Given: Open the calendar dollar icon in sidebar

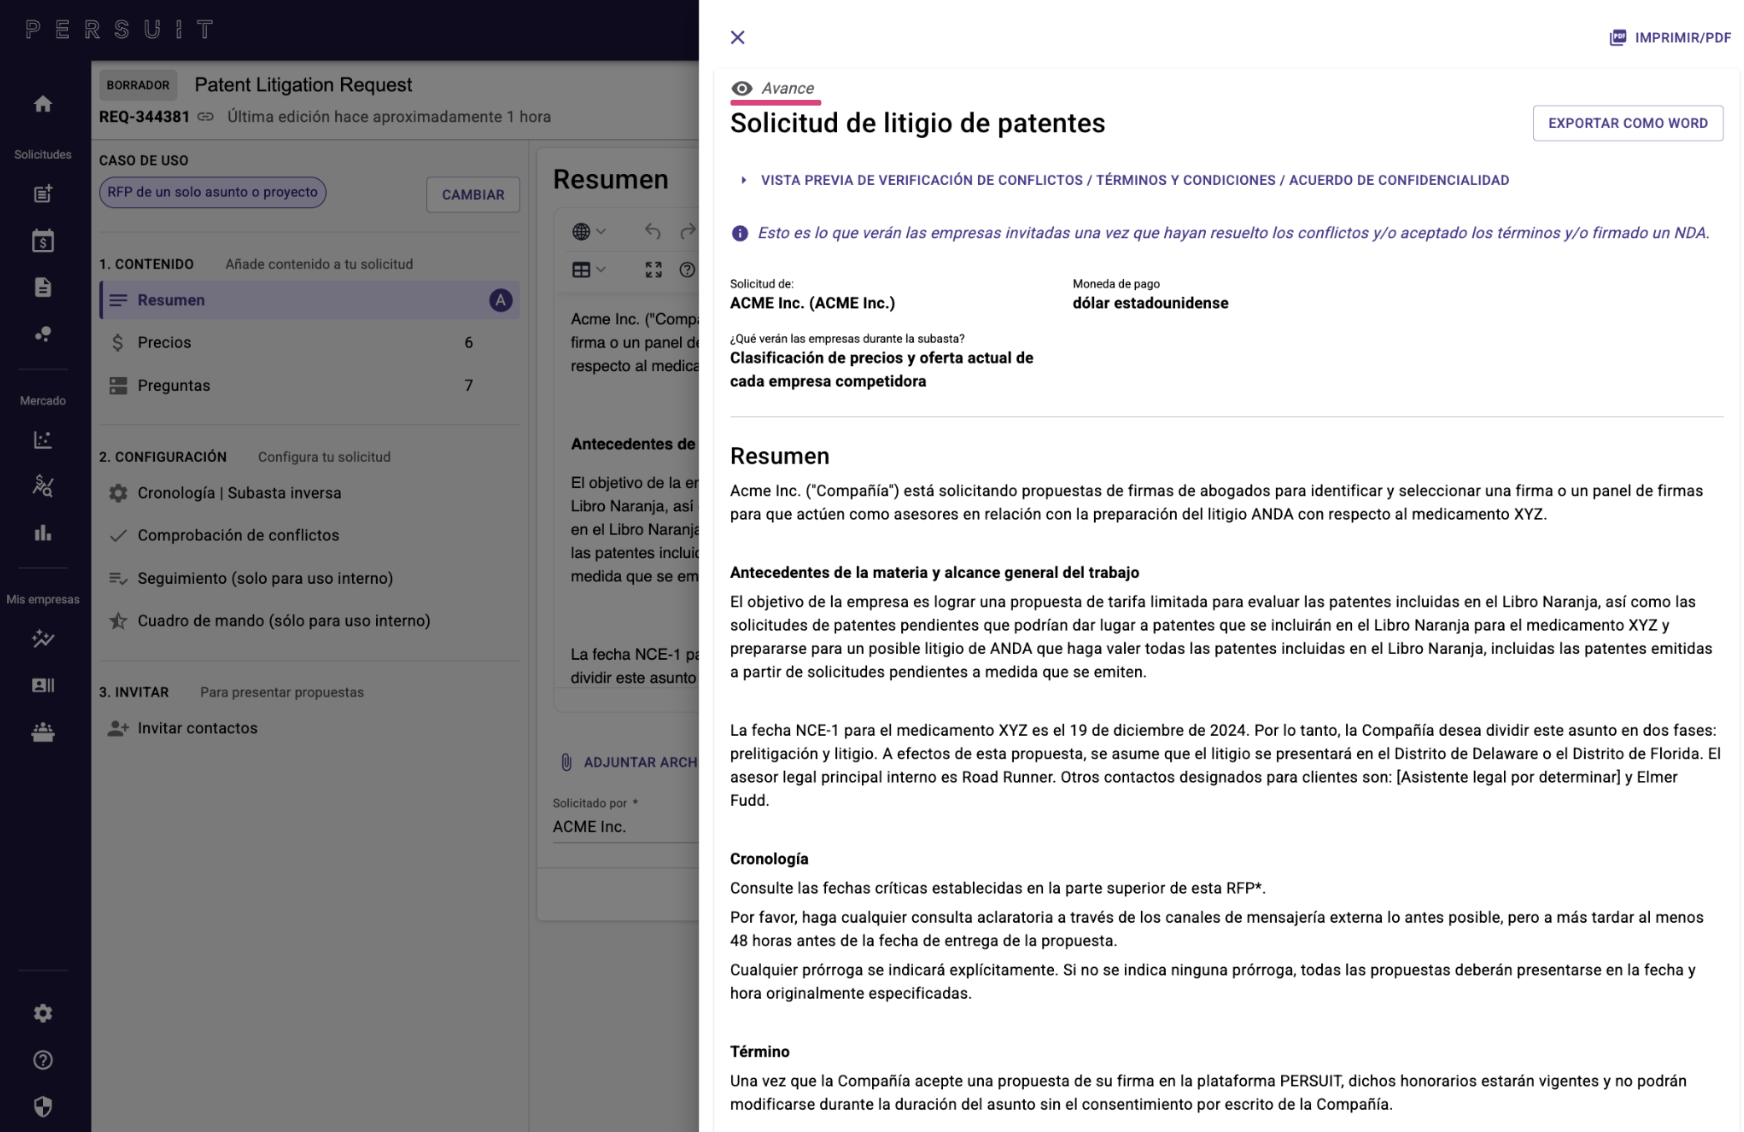Looking at the screenshot, I should [43, 240].
